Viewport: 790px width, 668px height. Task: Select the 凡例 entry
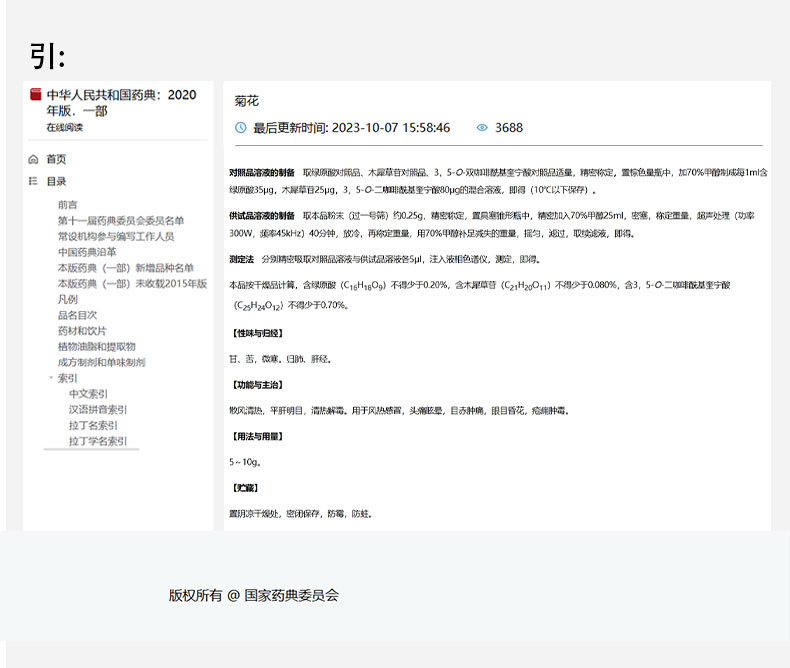point(67,299)
